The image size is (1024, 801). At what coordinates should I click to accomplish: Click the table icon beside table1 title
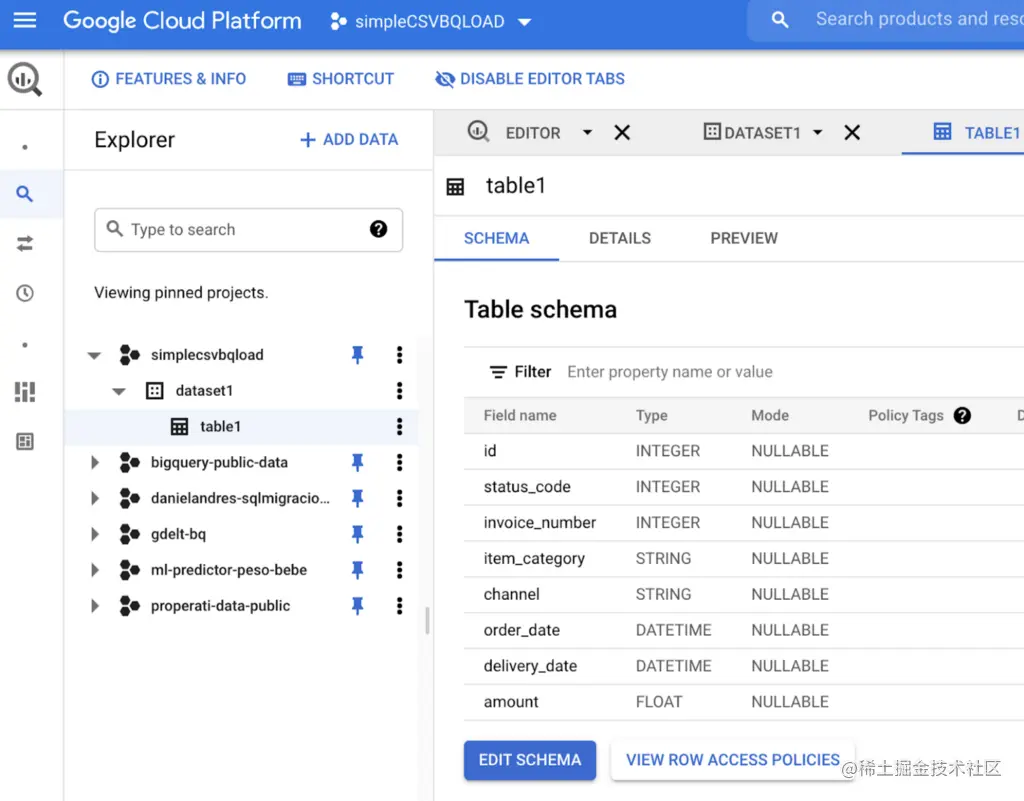click(x=455, y=187)
